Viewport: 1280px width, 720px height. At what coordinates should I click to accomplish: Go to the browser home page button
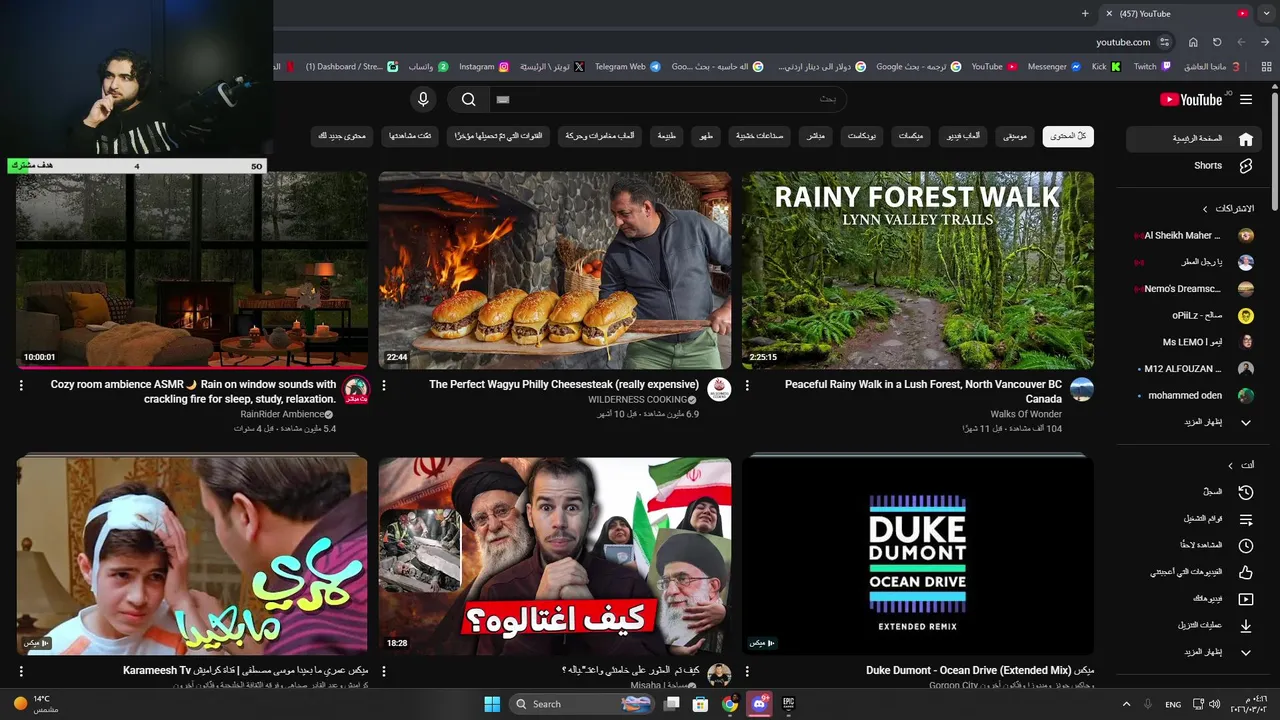pos(1193,42)
